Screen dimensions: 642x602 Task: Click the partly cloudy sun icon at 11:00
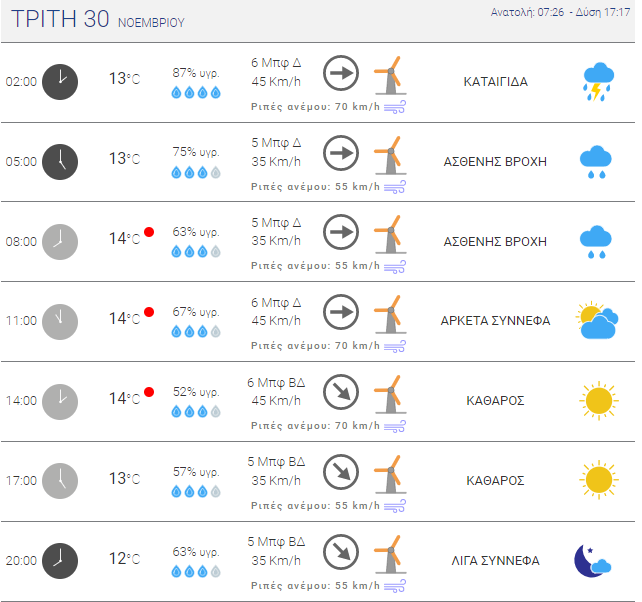[597, 321]
